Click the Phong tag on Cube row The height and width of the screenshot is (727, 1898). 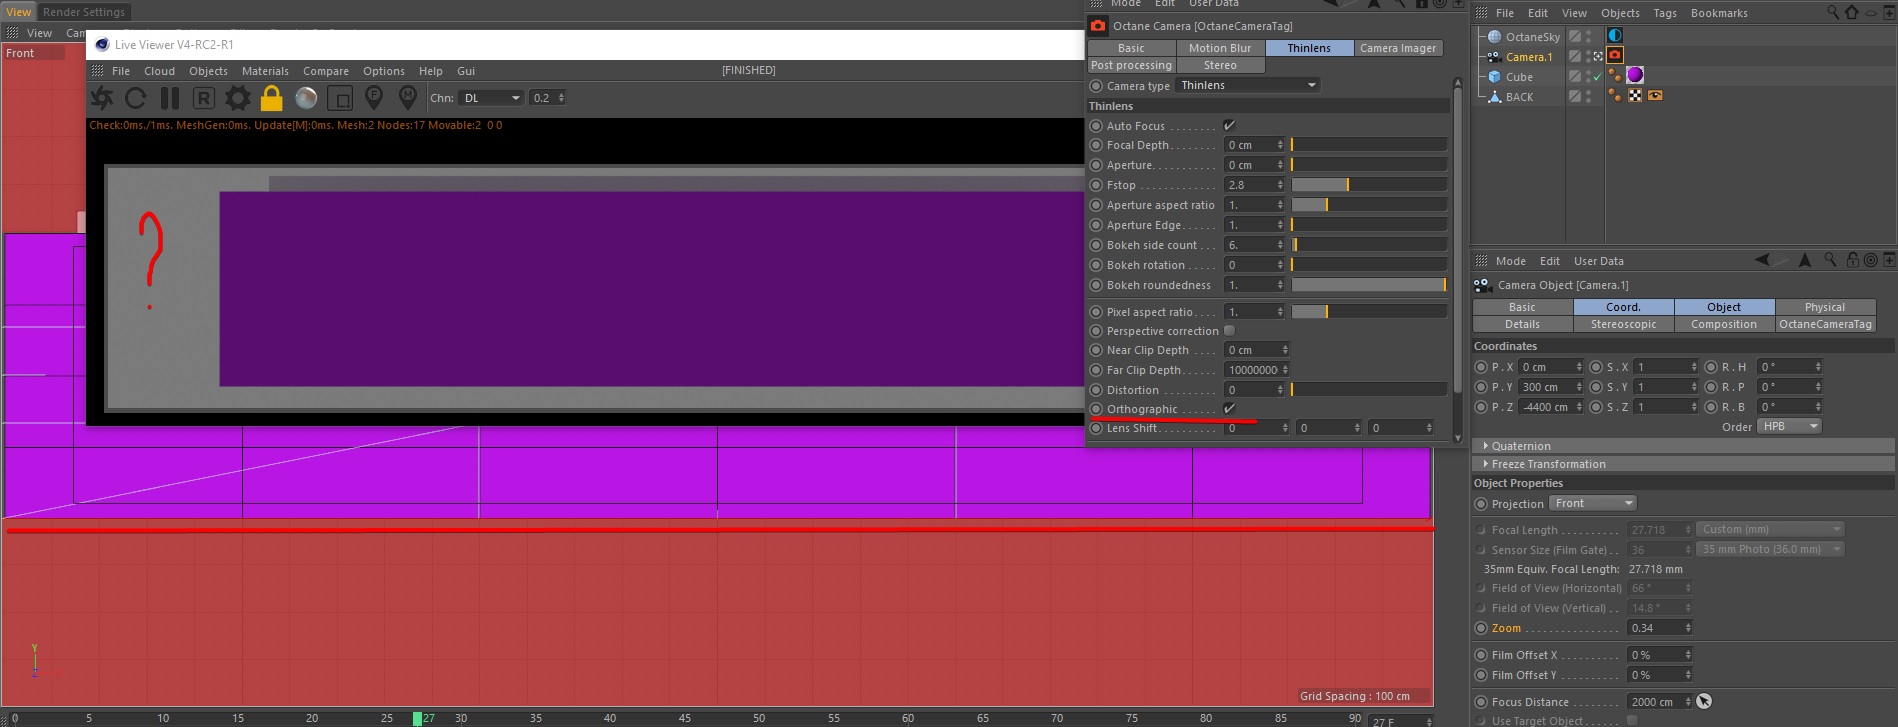point(1615,75)
